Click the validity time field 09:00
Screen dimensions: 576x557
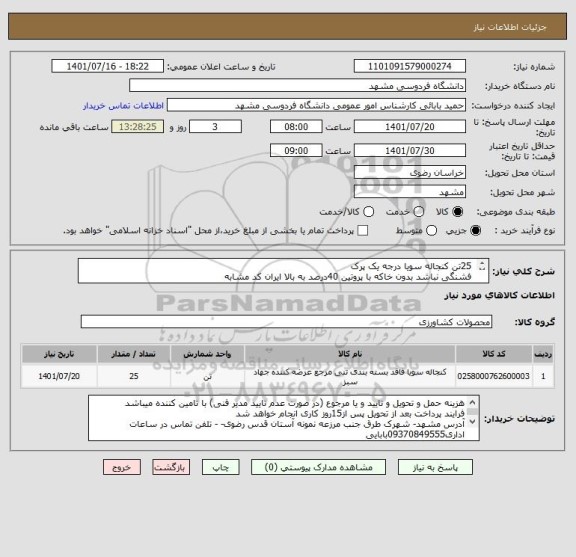coord(296,150)
